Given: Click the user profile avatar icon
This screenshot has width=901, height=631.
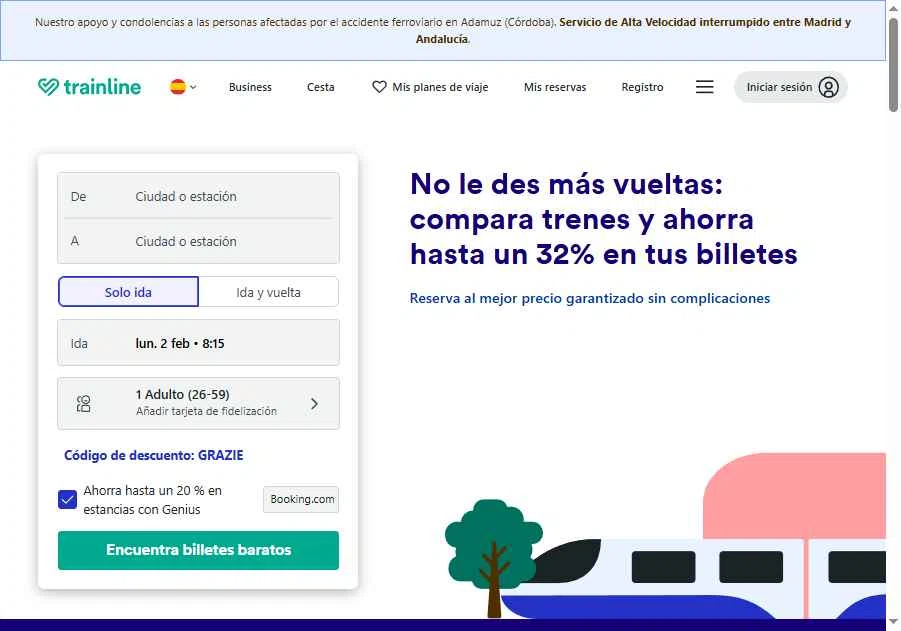Looking at the screenshot, I should (x=829, y=87).
